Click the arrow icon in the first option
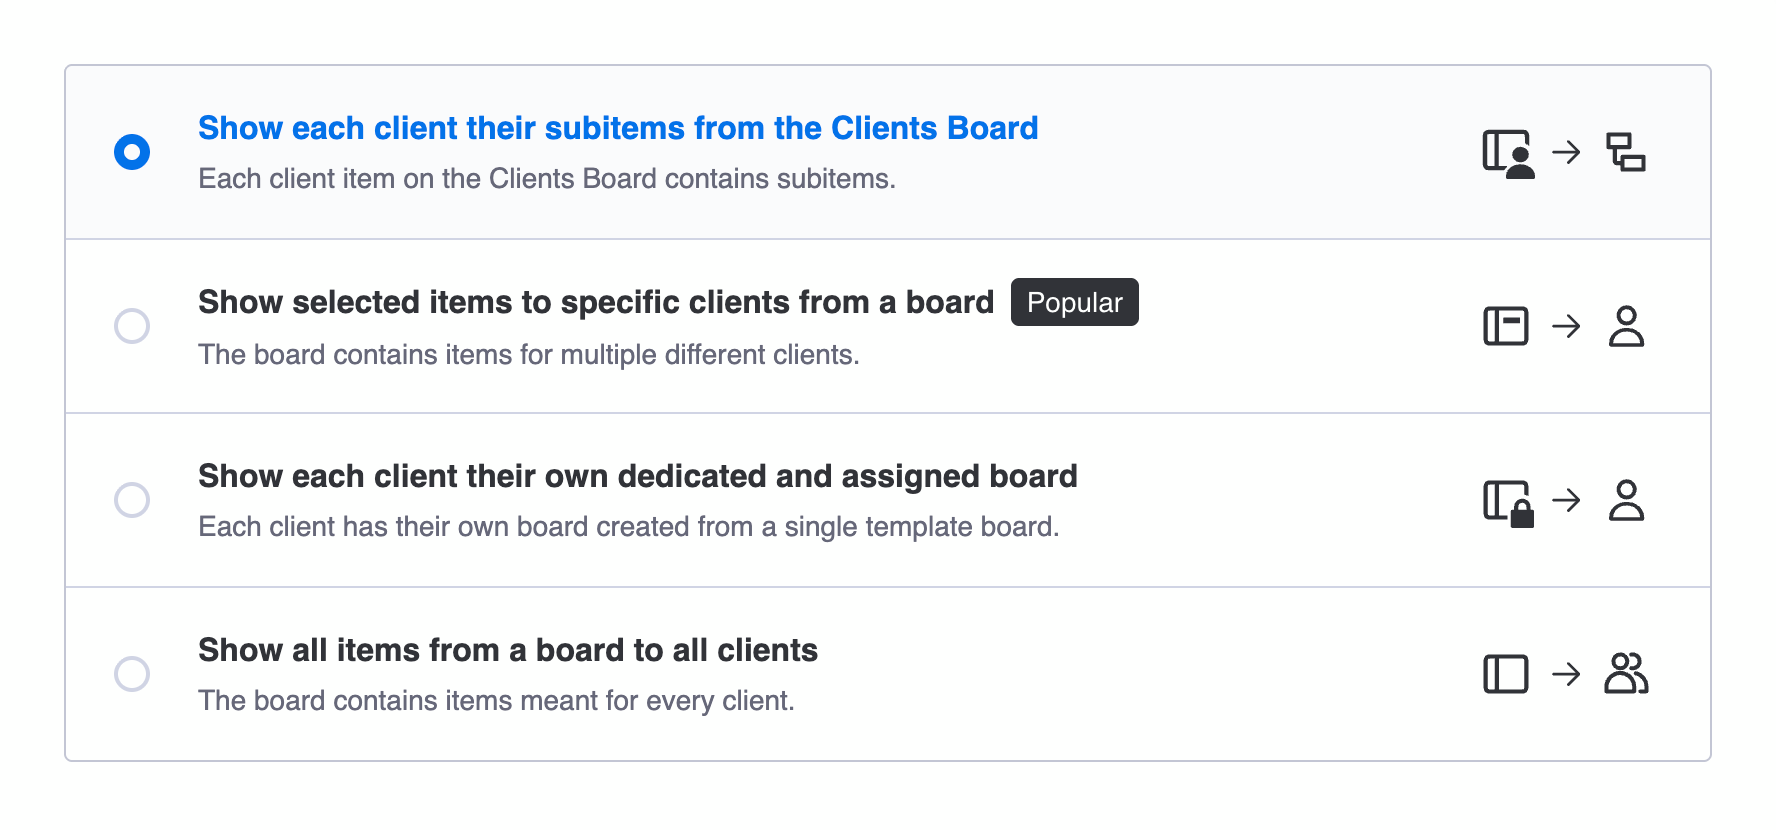This screenshot has height=830, width=1776. (1566, 152)
